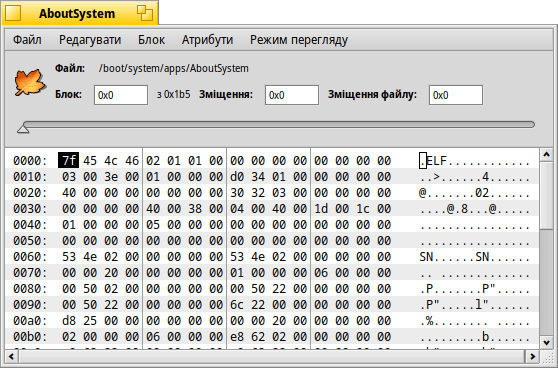558x368 pixels.
Task: Click byte 1c in row 0030
Action: 363,209
